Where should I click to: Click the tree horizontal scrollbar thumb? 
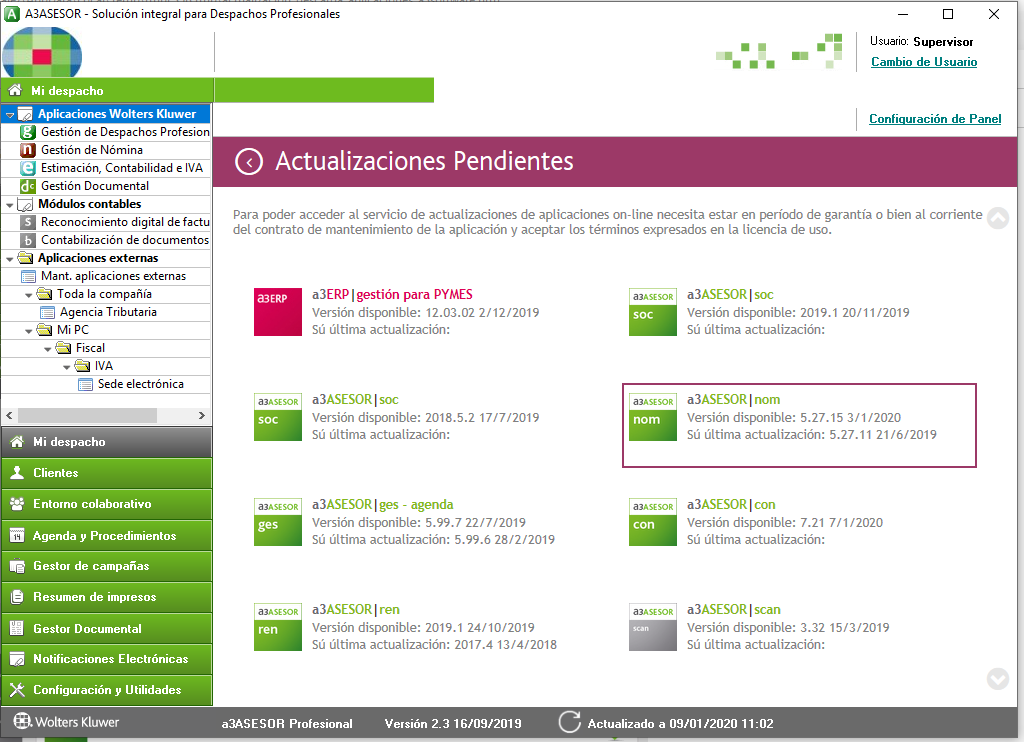click(x=87, y=415)
